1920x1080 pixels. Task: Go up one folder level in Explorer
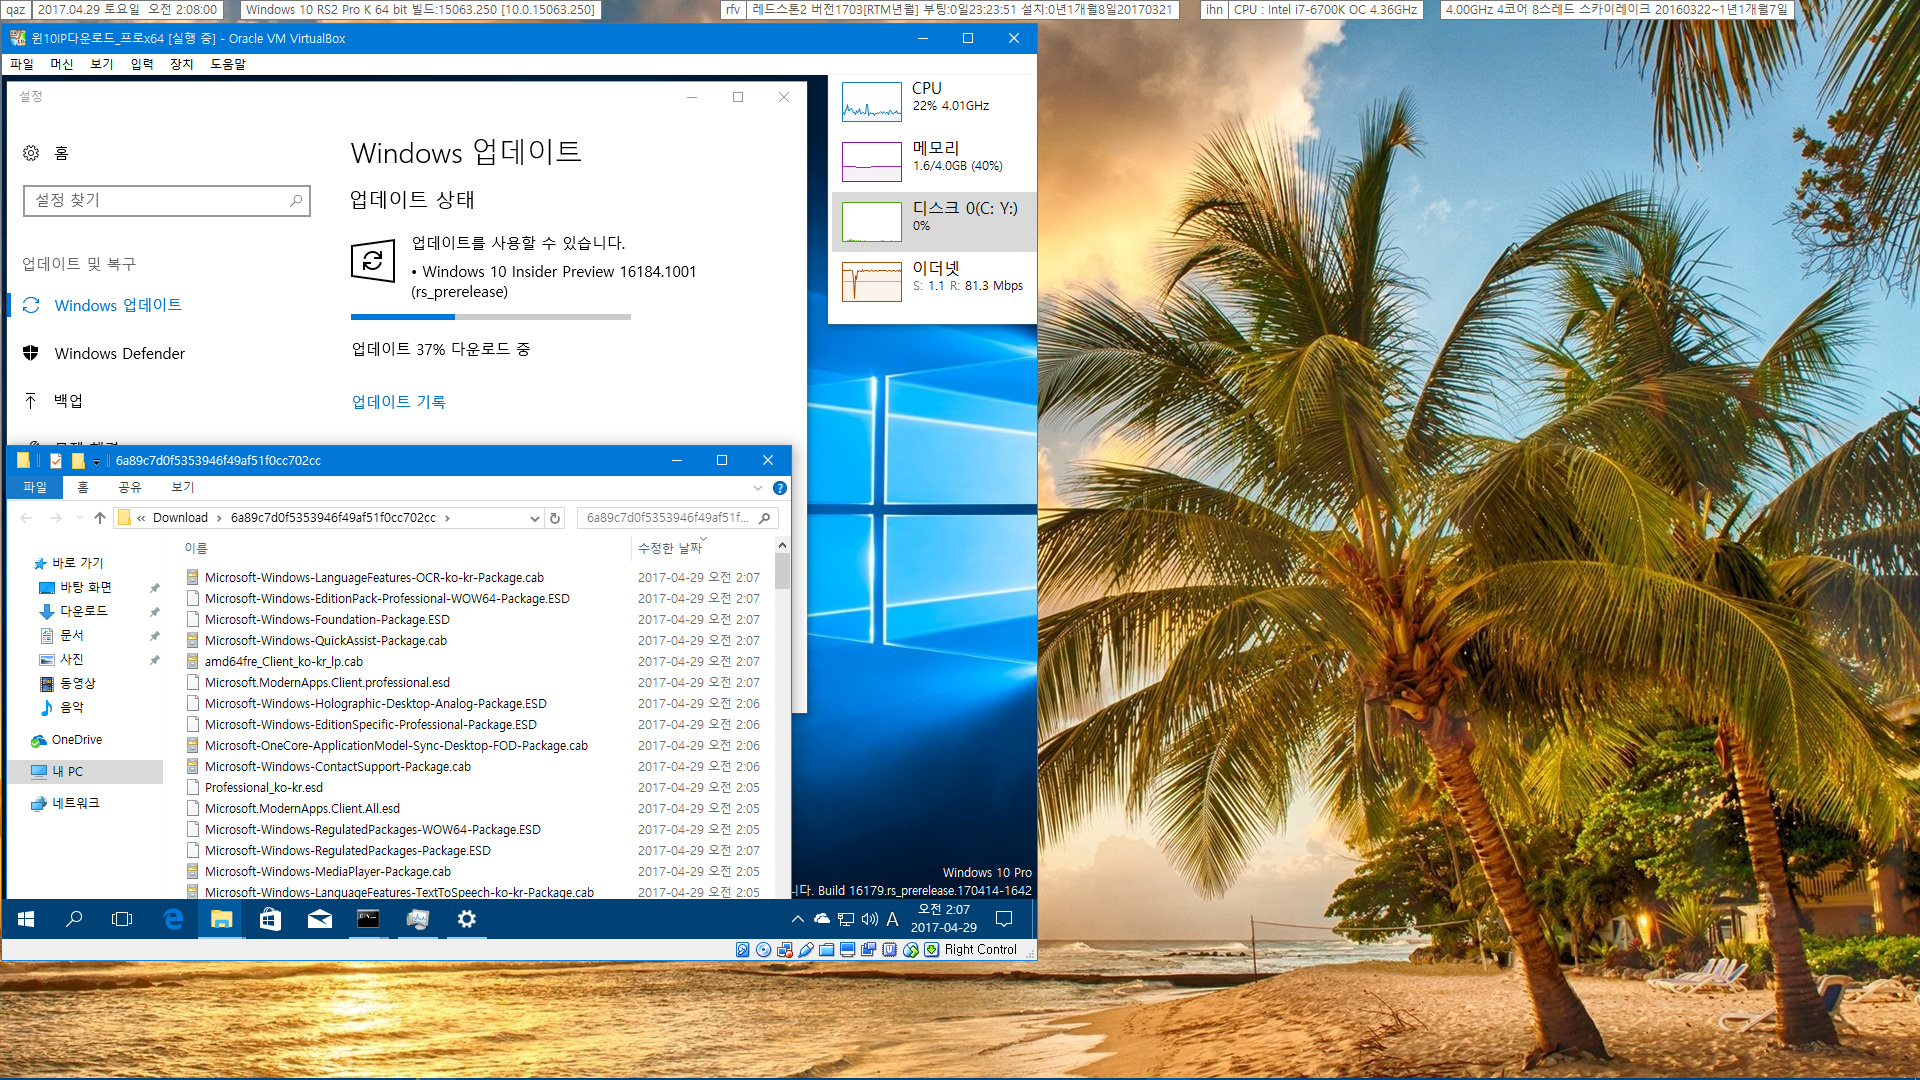point(100,518)
